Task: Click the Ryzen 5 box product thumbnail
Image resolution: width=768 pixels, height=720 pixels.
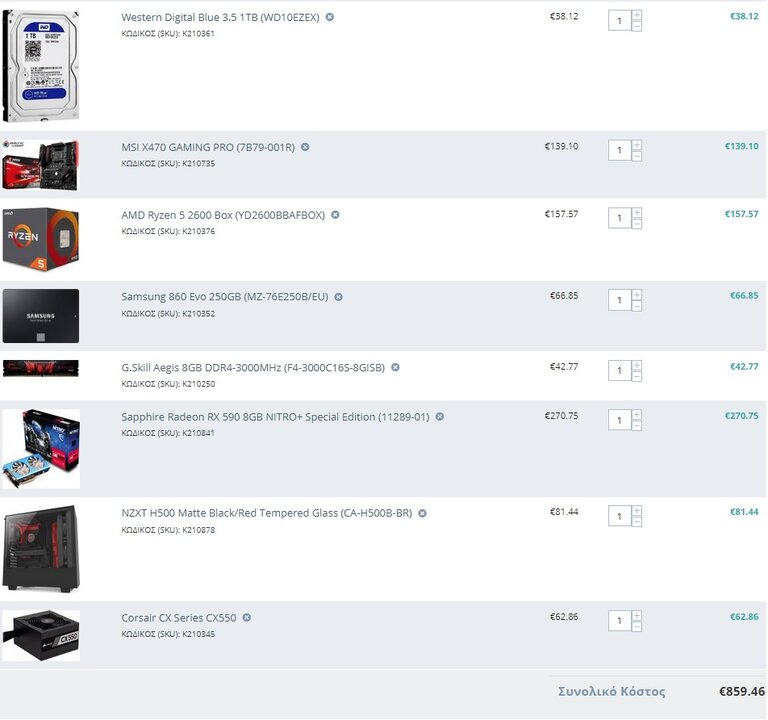Action: (41, 240)
